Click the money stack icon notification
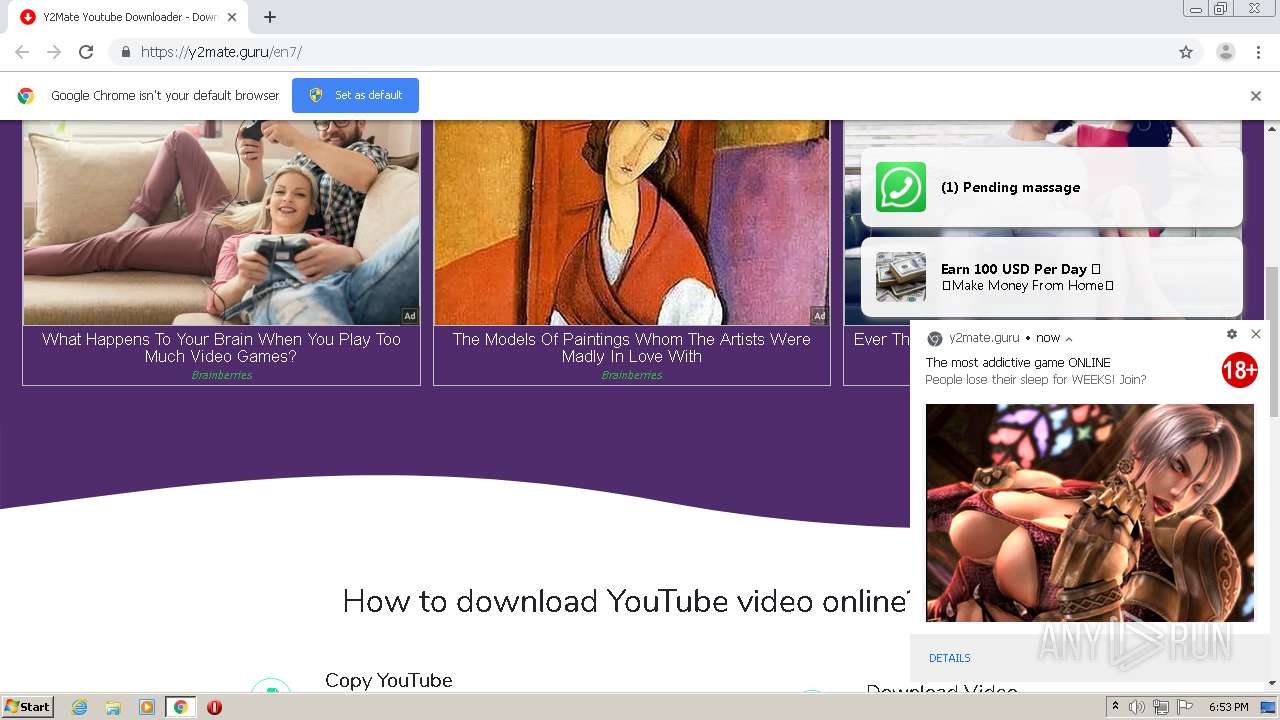 901,277
